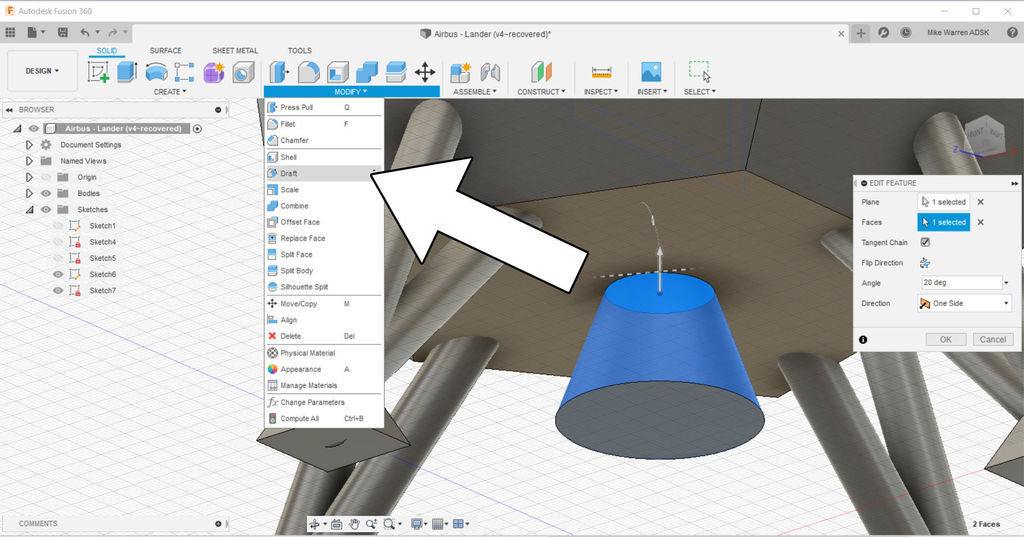Toggle visibility of Sketch6
This screenshot has height=537, width=1024.
tap(58, 274)
